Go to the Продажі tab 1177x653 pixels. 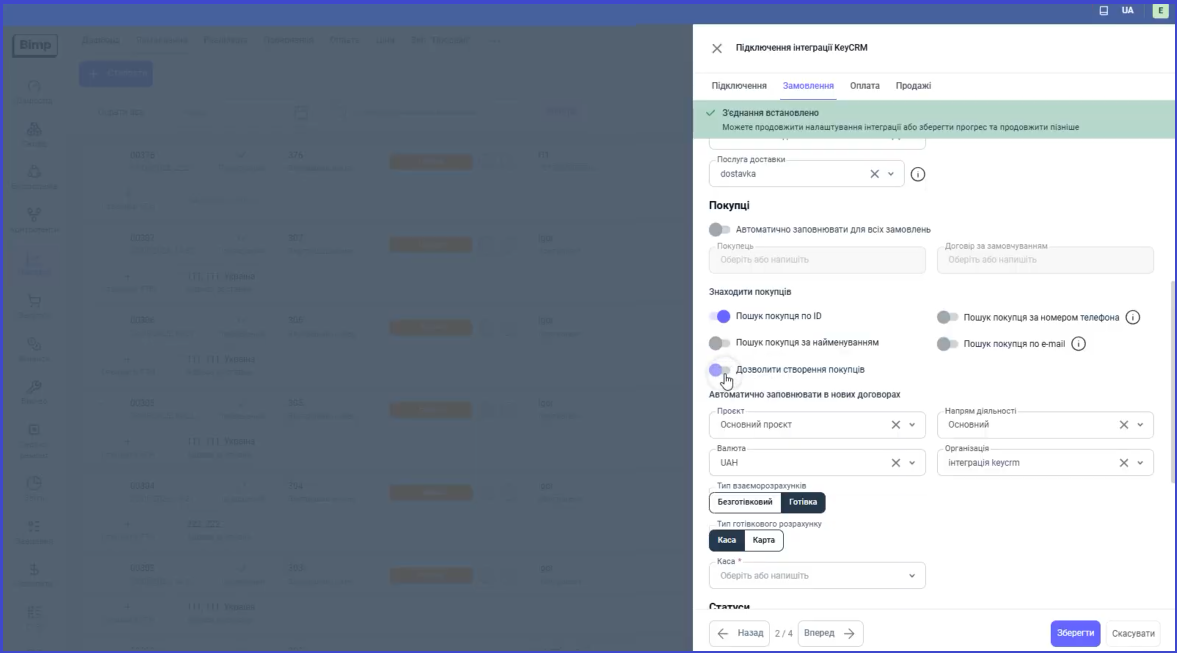click(x=913, y=86)
